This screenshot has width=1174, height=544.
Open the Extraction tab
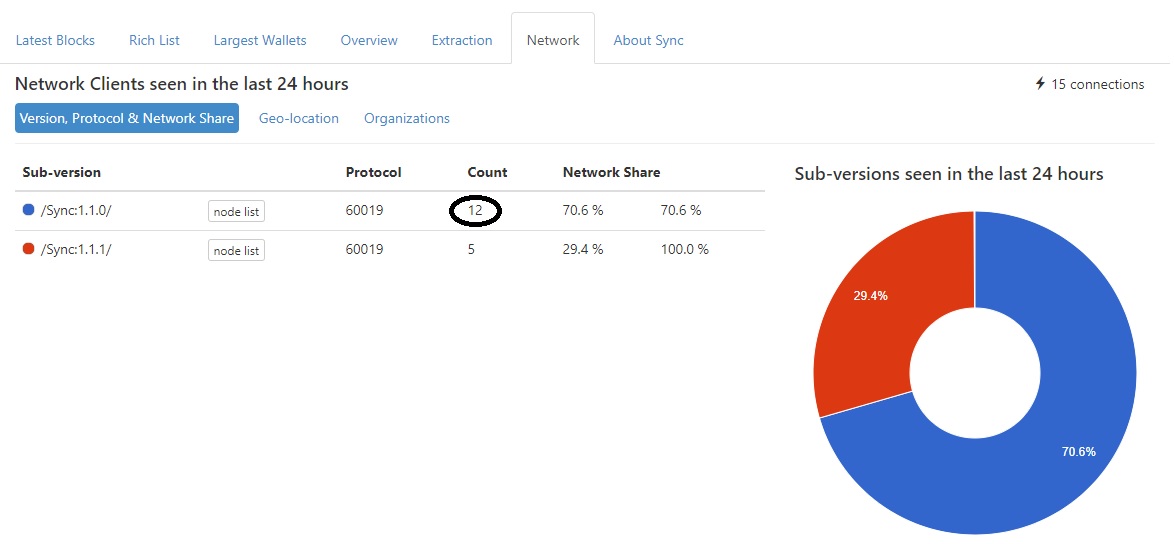click(x=462, y=40)
